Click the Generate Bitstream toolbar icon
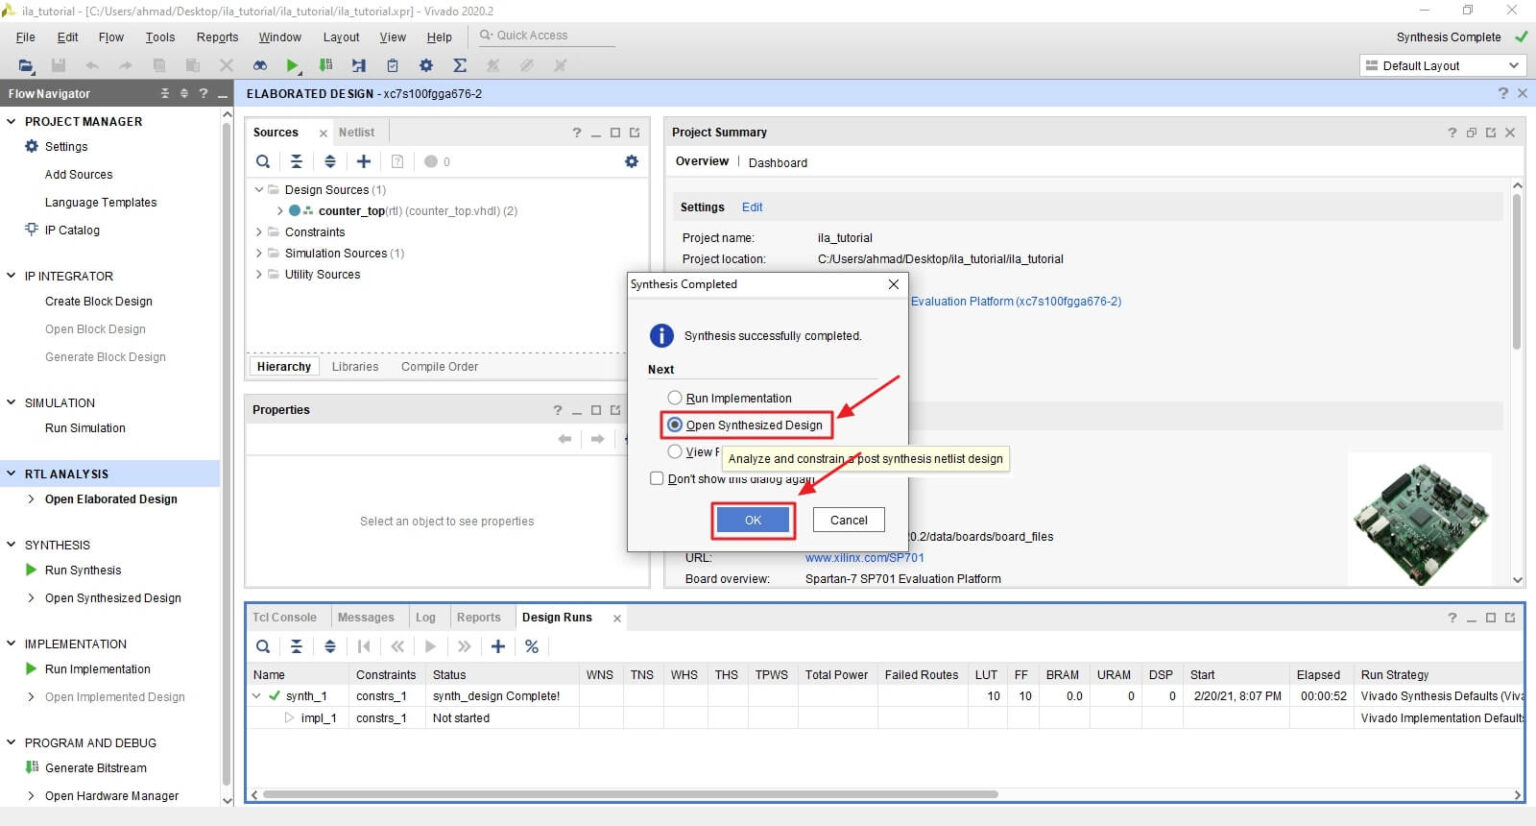Viewport: 1536px width, 826px height. (326, 66)
